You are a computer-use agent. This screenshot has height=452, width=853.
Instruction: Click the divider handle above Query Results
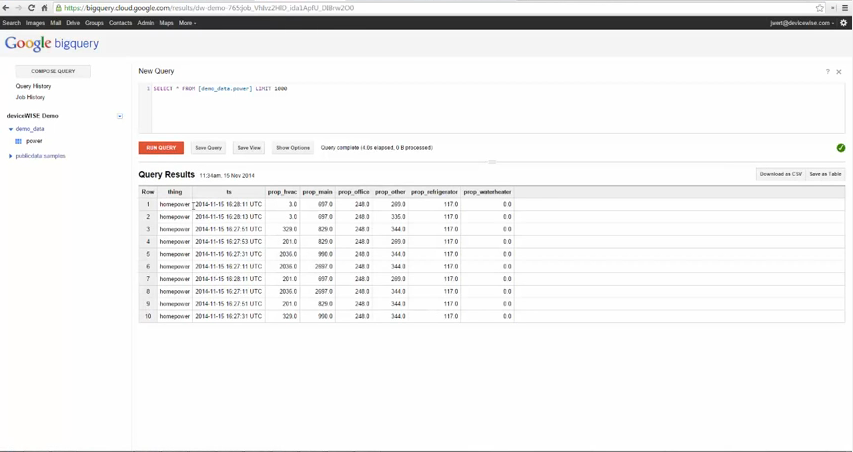pos(491,162)
